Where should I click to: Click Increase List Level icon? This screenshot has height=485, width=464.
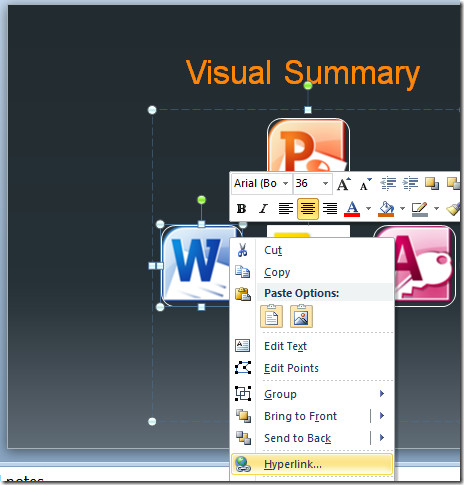[x=410, y=184]
